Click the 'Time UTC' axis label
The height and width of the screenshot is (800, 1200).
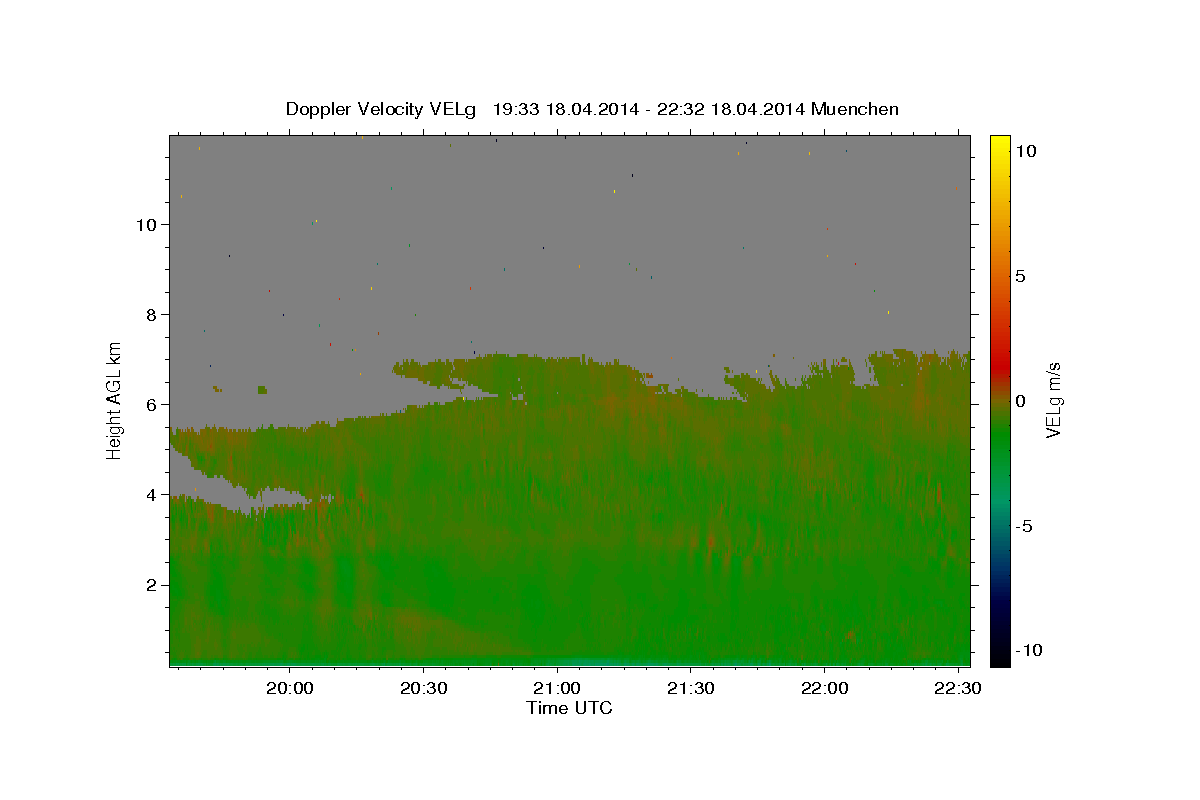(x=569, y=708)
